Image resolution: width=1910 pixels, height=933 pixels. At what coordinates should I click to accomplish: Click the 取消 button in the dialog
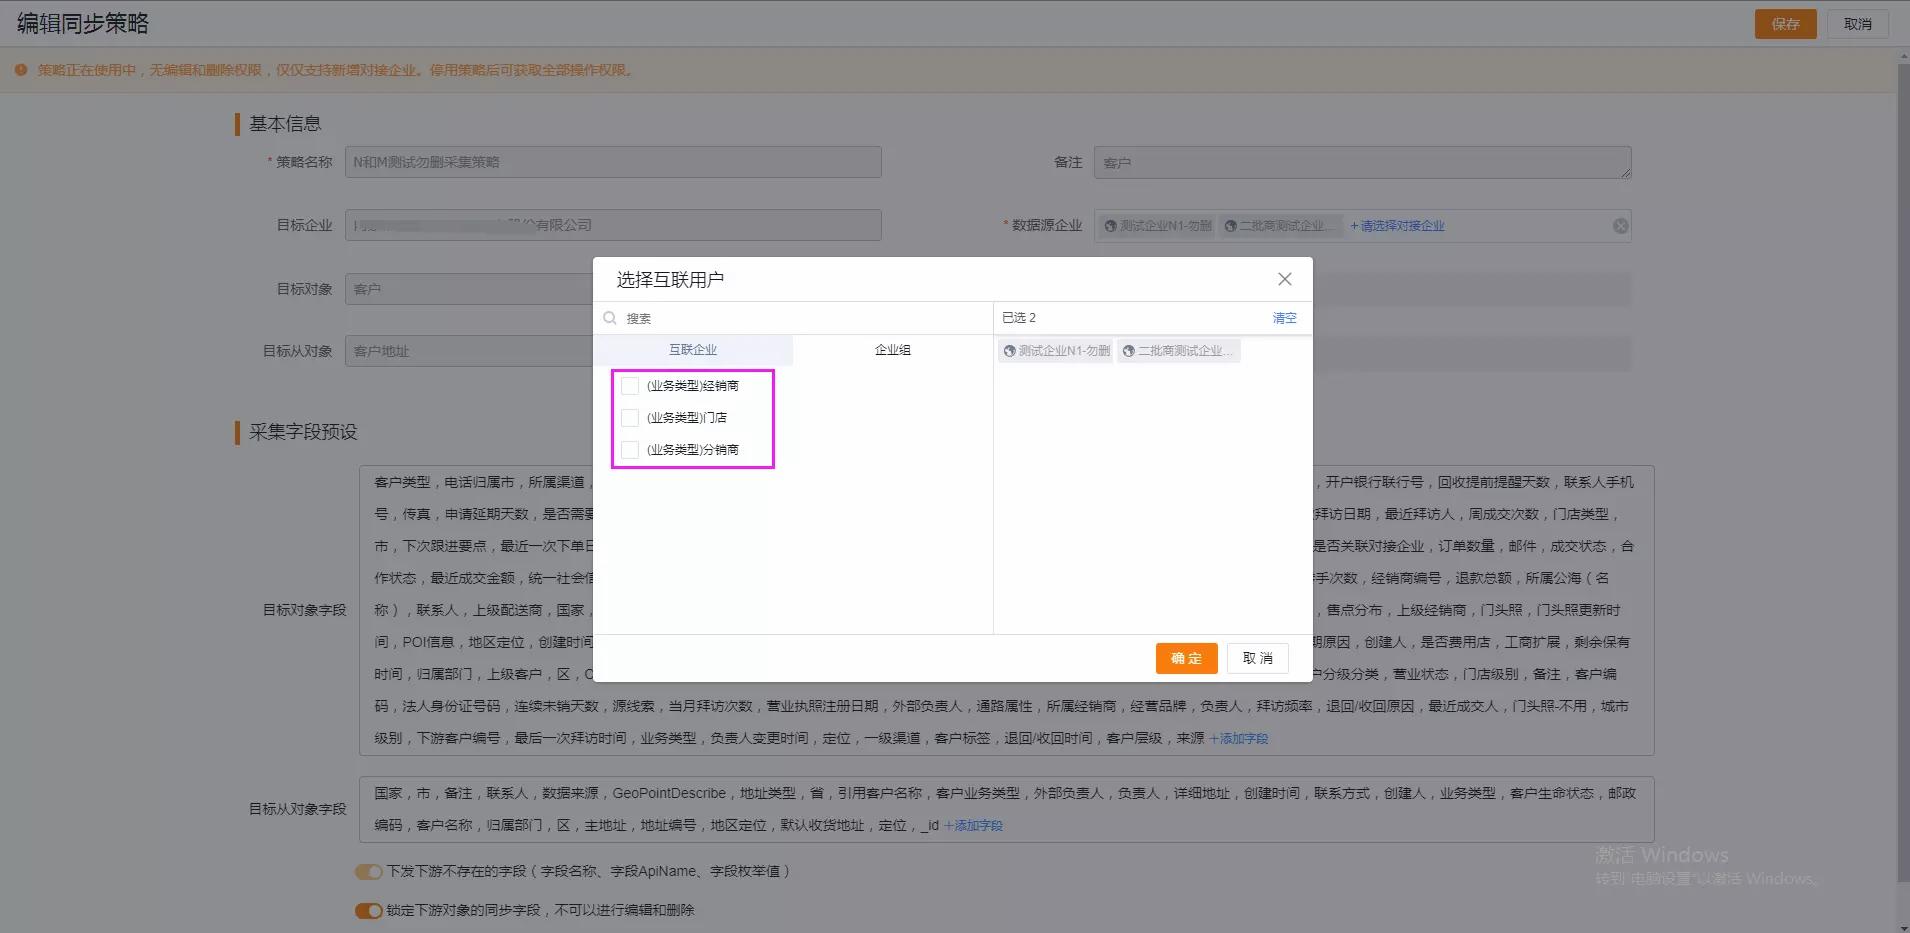pos(1257,658)
